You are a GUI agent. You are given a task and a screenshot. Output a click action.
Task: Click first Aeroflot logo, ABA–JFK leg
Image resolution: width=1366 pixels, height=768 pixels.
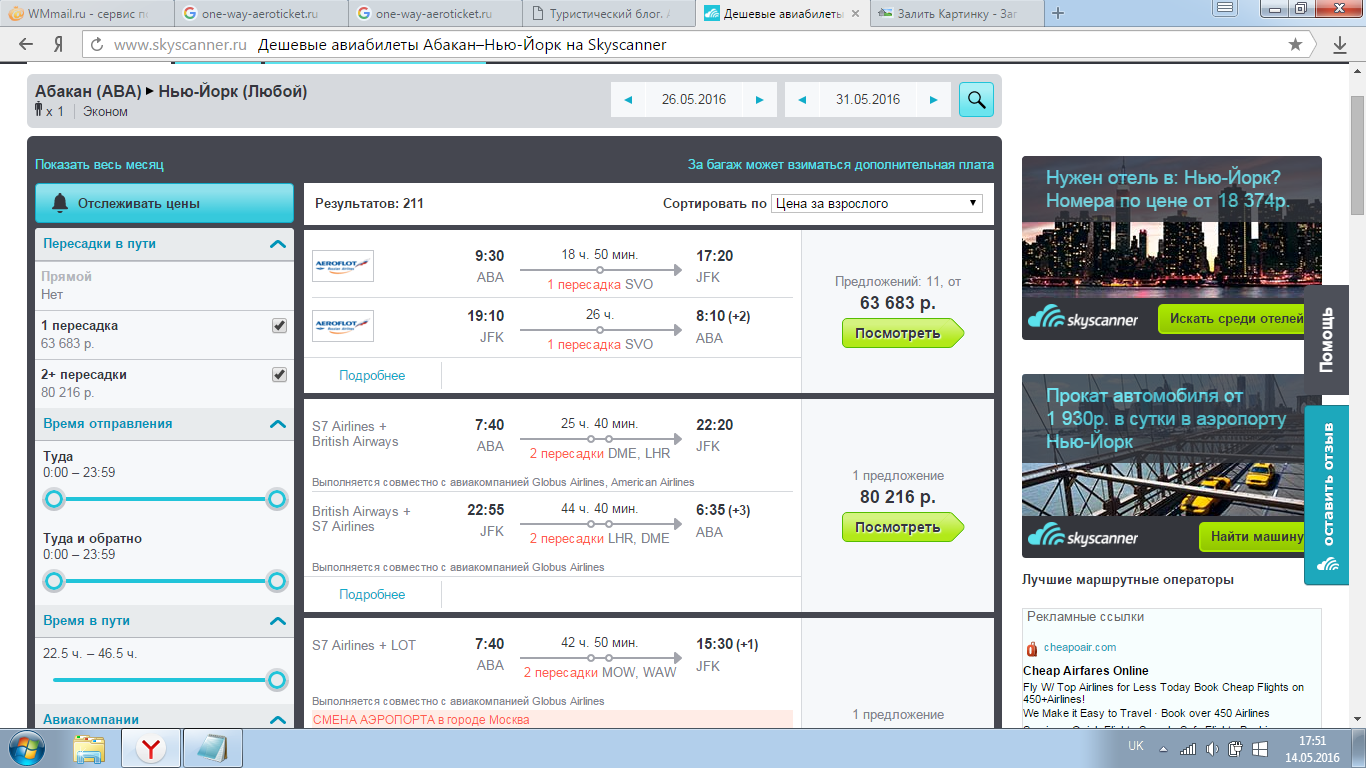tap(343, 266)
